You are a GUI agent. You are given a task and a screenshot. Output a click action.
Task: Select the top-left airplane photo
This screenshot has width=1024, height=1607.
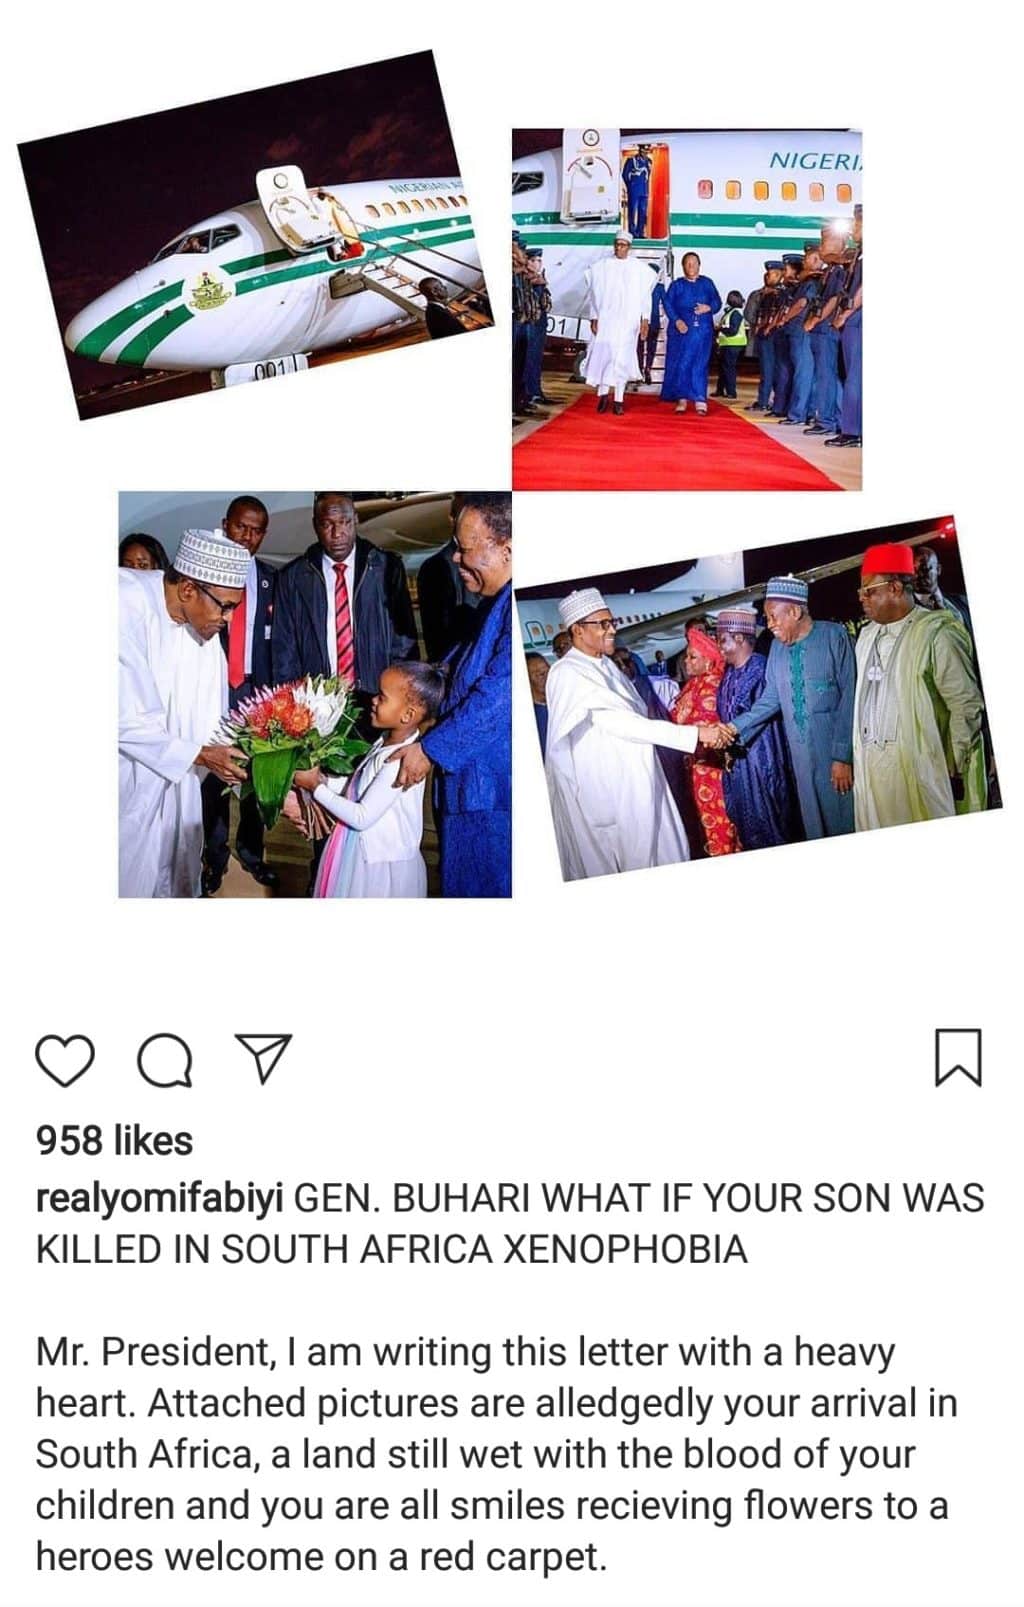point(255,235)
